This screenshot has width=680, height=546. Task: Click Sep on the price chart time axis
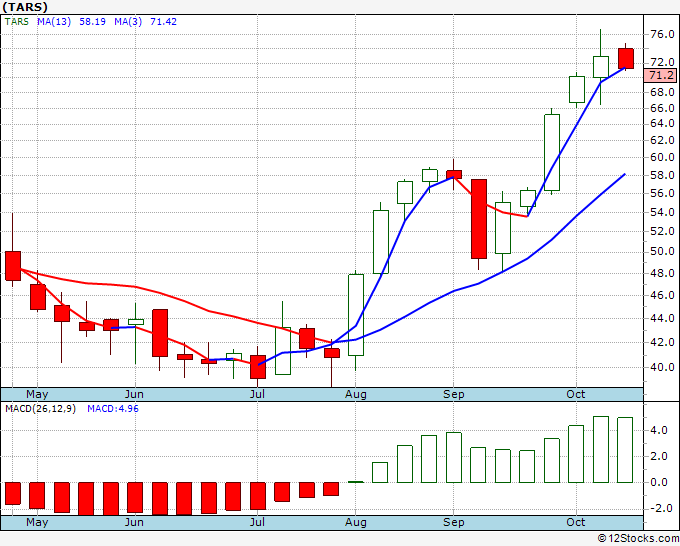pyautogui.click(x=454, y=394)
